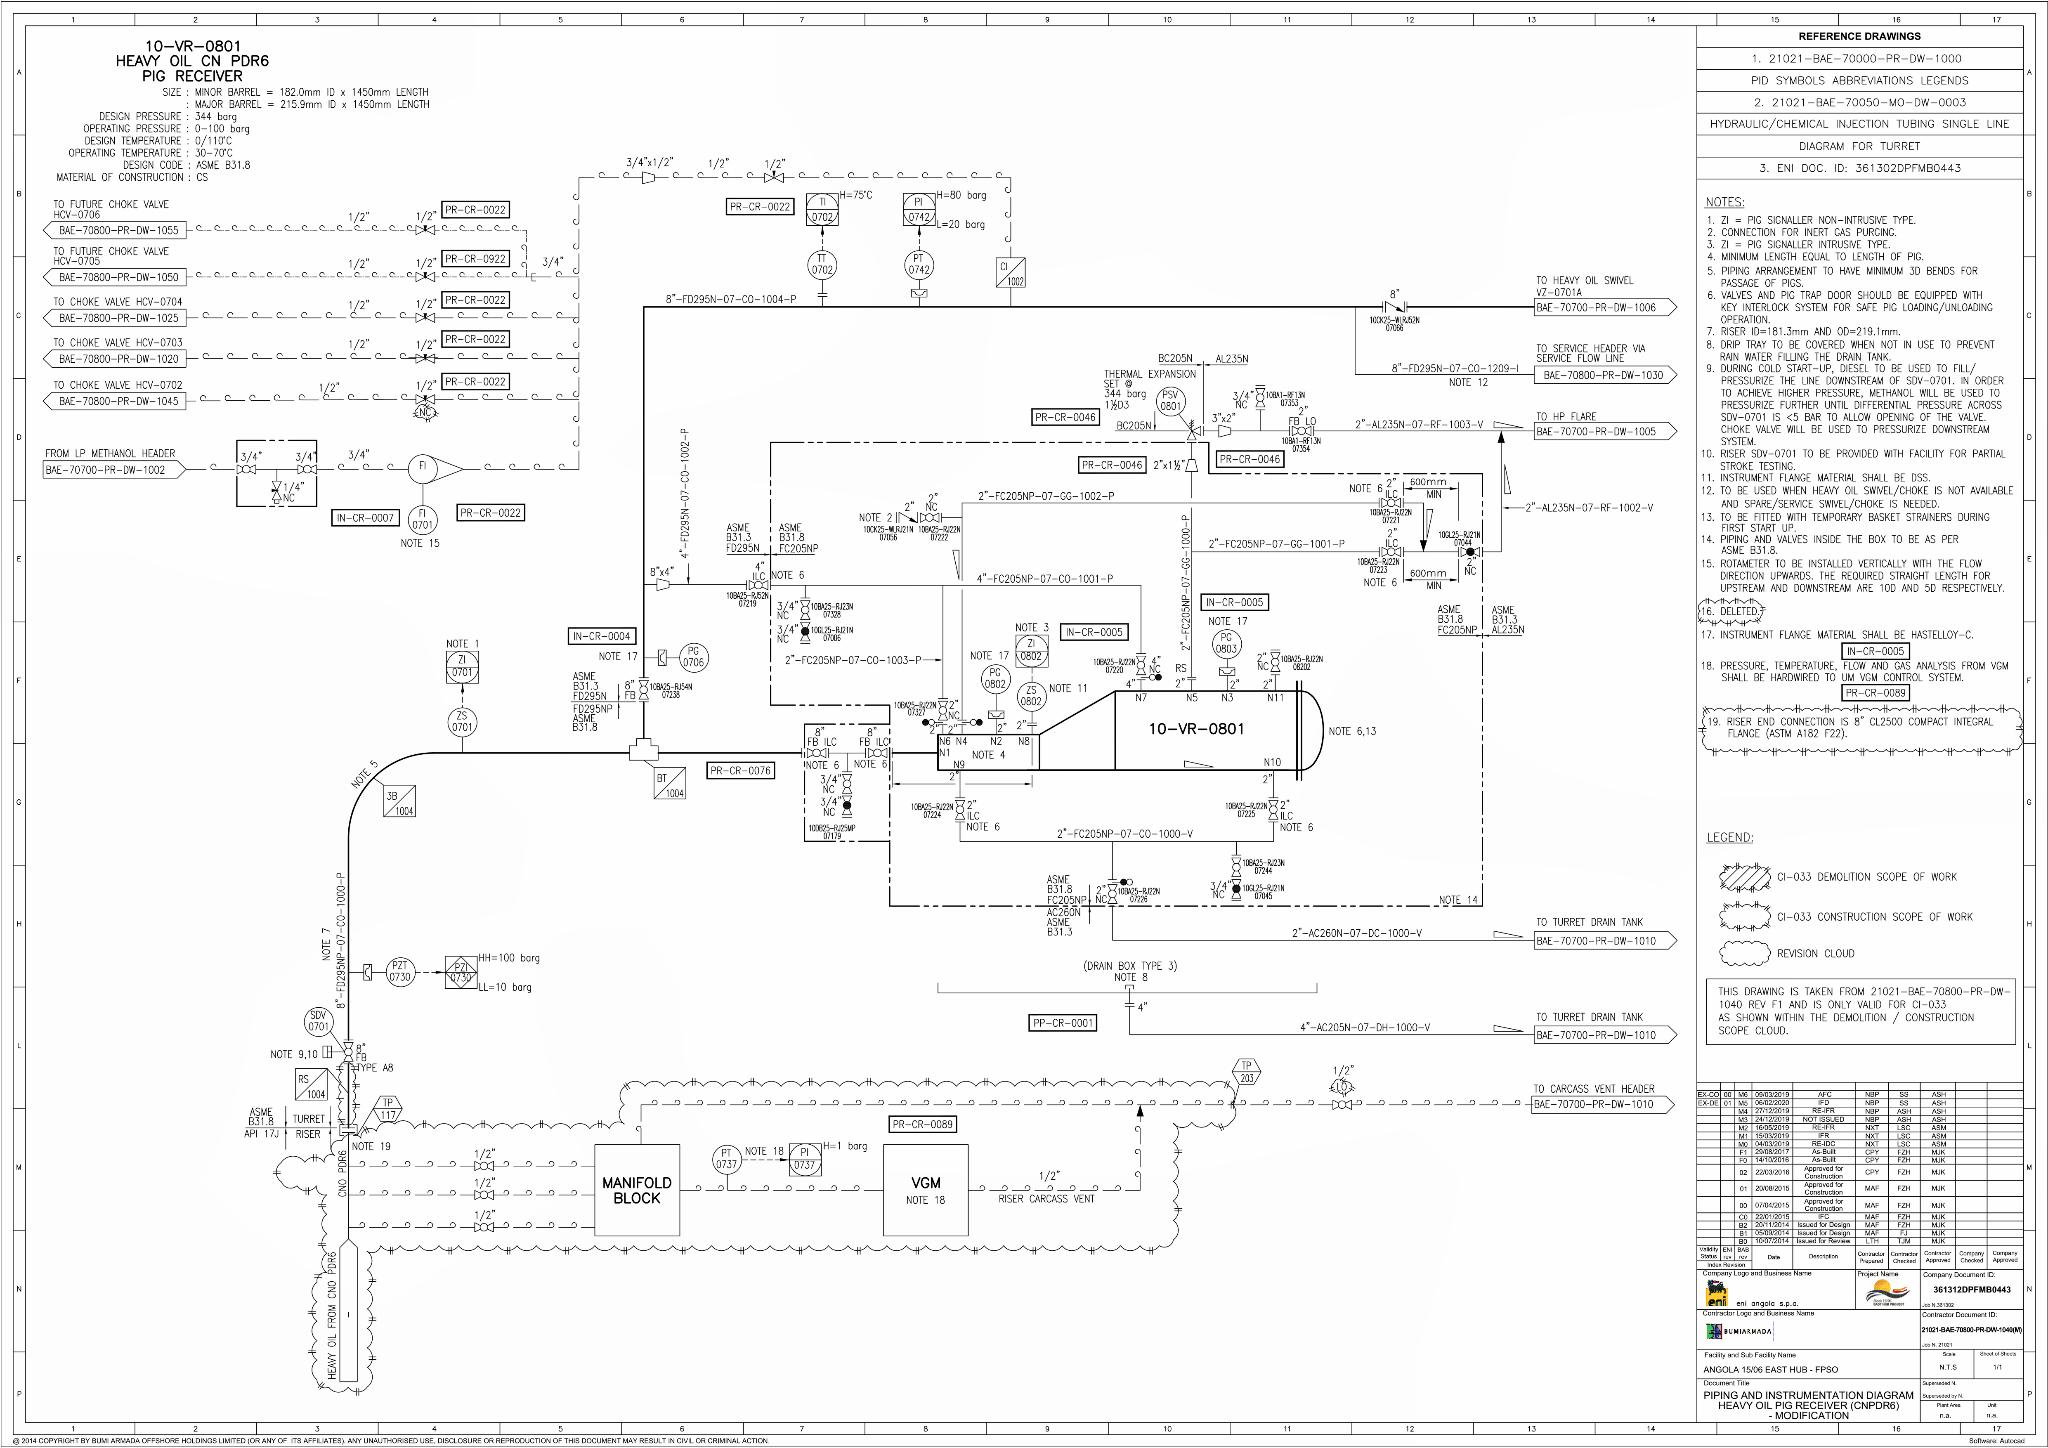Screen dimensions: 2048x1448
Task: Click connector BAE-70700-PR-DW-1006 to heavy oil swivel
Action: 1605,307
